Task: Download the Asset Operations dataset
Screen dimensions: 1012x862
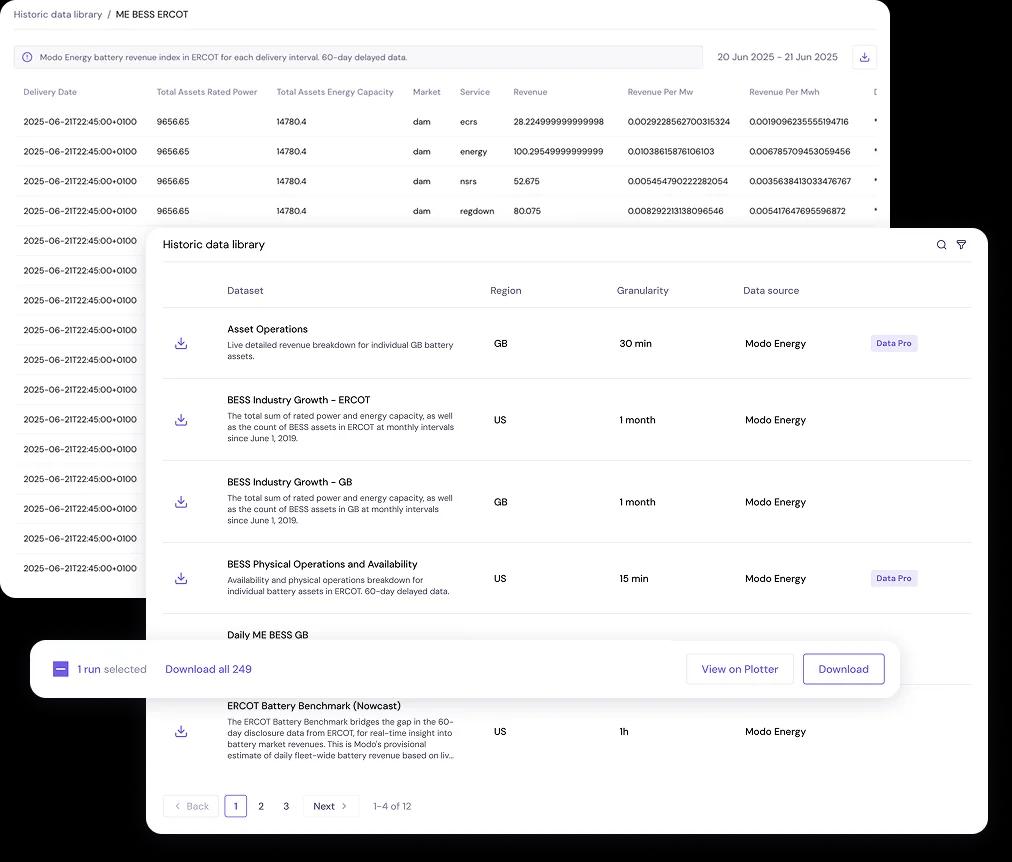Action: [181, 343]
